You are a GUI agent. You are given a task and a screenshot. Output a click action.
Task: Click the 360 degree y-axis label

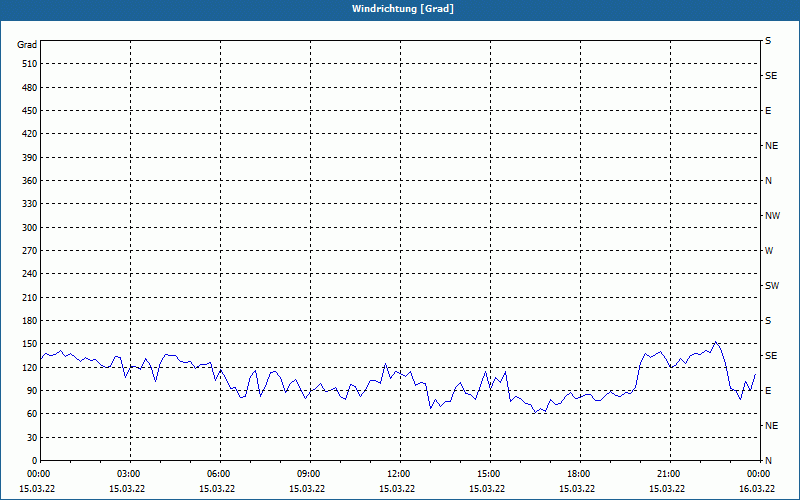tap(27, 181)
